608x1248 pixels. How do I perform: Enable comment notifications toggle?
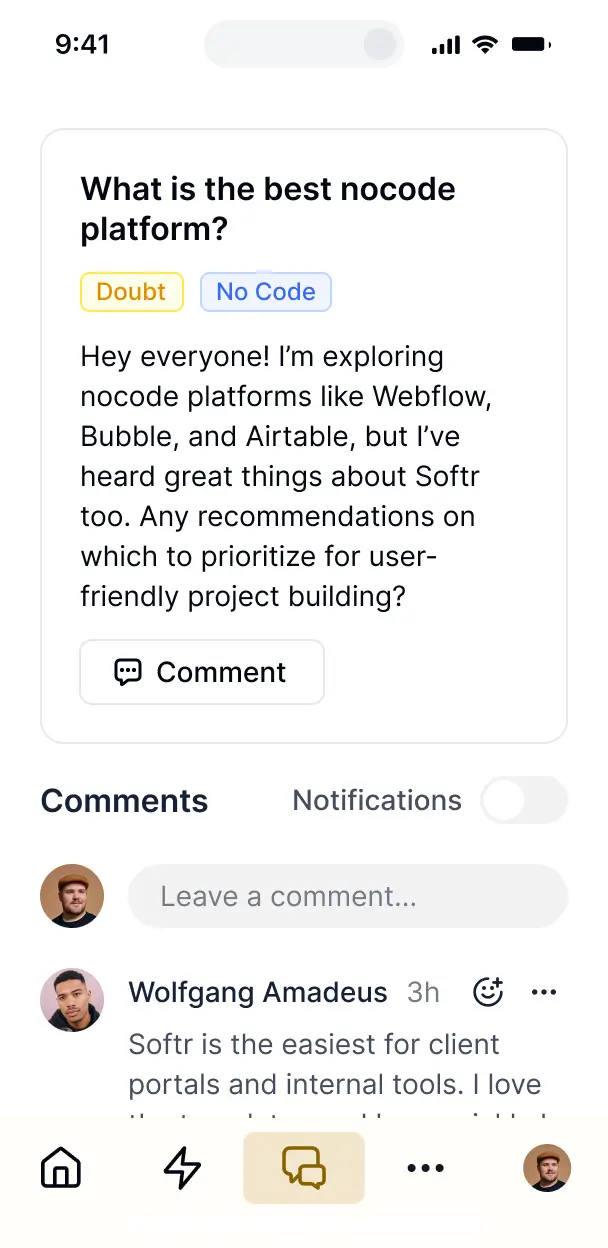(524, 800)
